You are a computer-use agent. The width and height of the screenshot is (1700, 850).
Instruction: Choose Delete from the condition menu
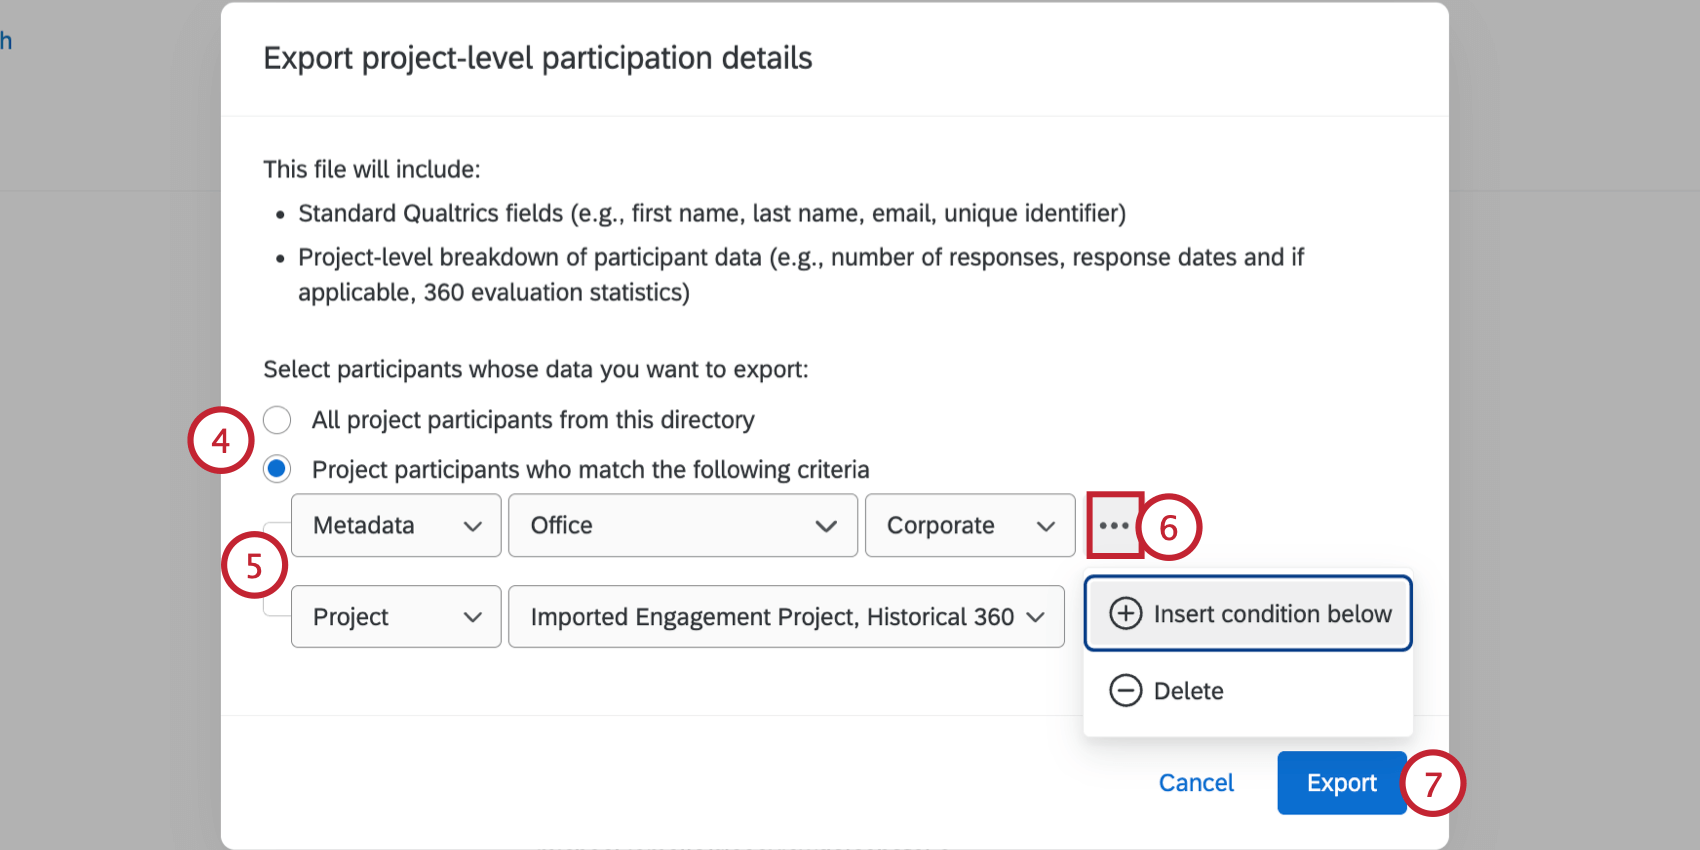click(x=1188, y=691)
